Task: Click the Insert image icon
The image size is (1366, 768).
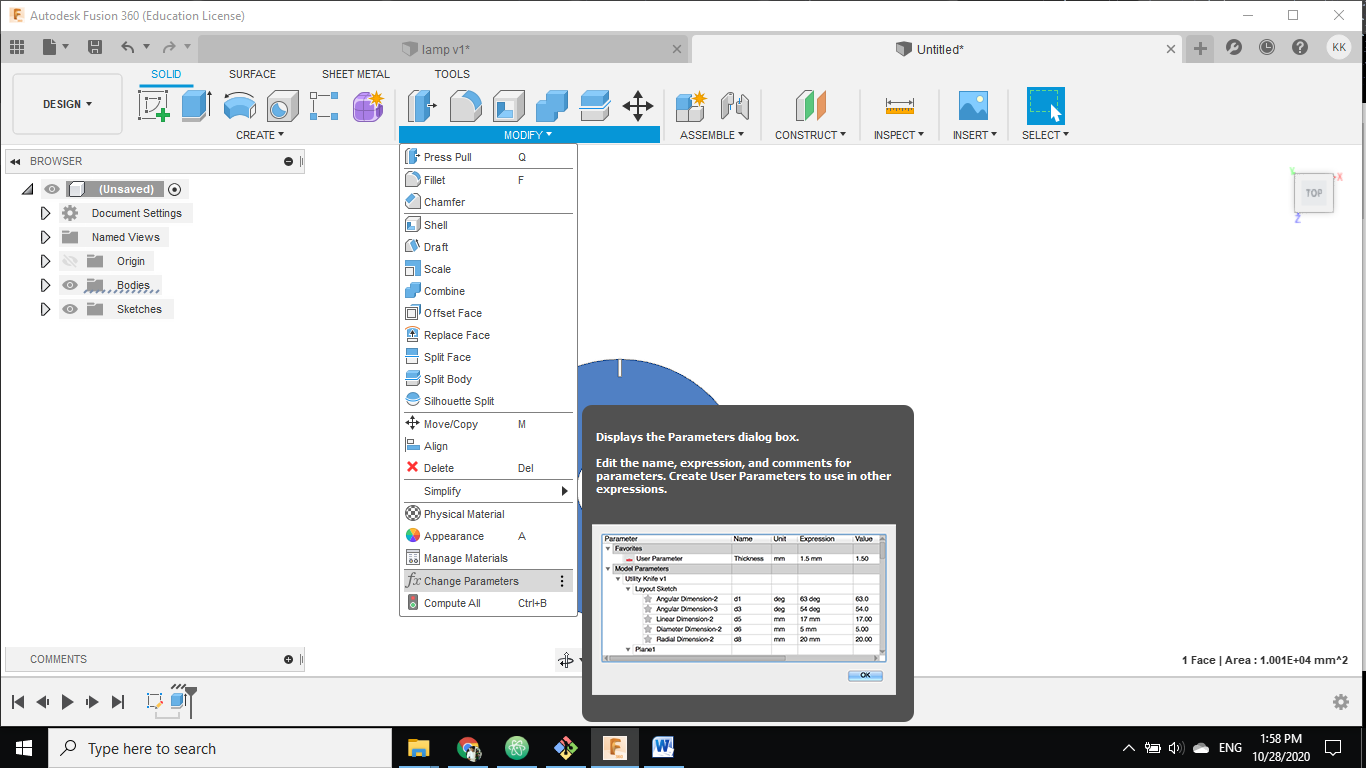Action: coord(973,105)
